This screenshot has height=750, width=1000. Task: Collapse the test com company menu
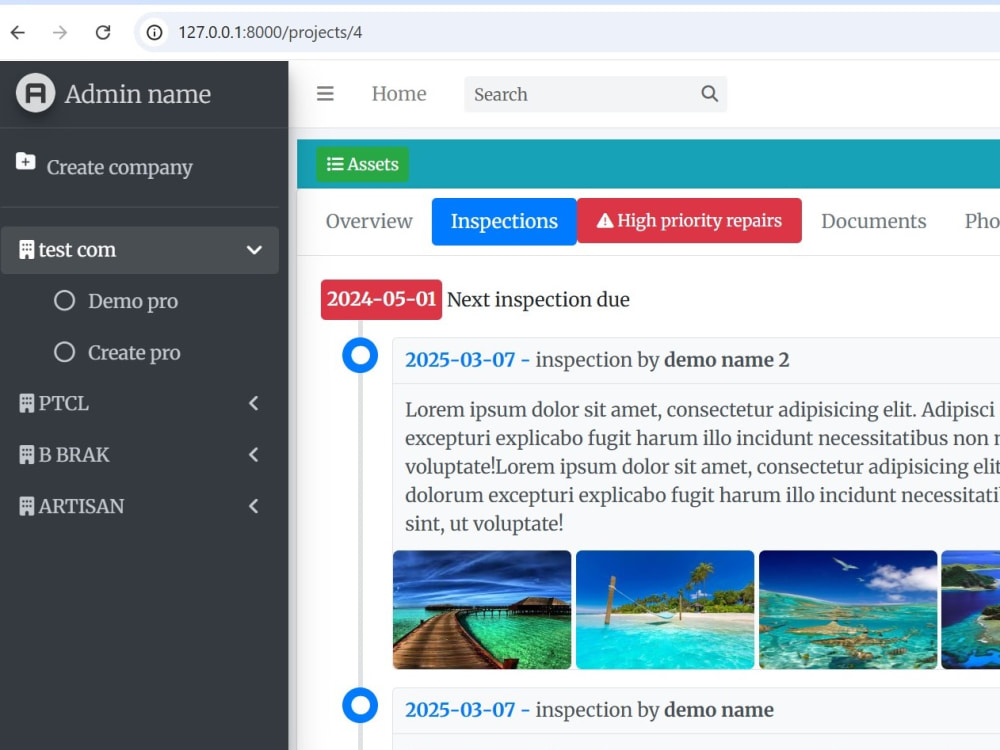point(140,250)
